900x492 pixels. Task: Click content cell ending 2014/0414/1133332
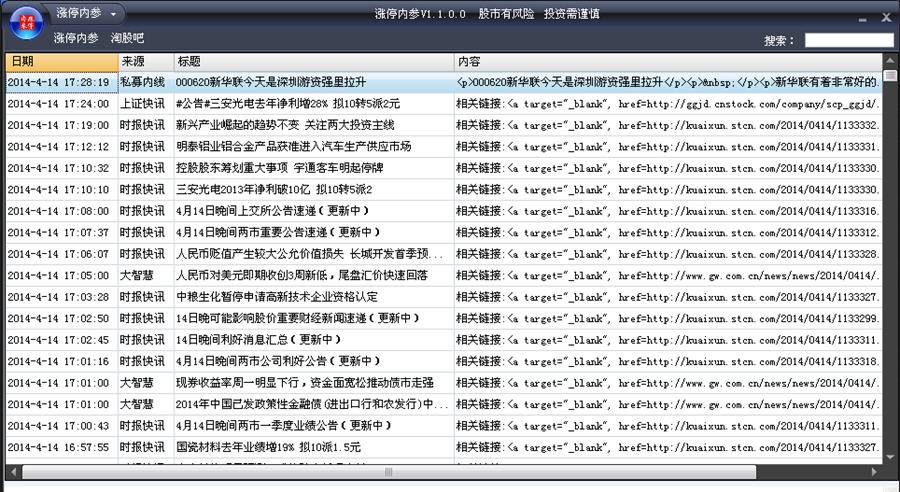coord(668,125)
